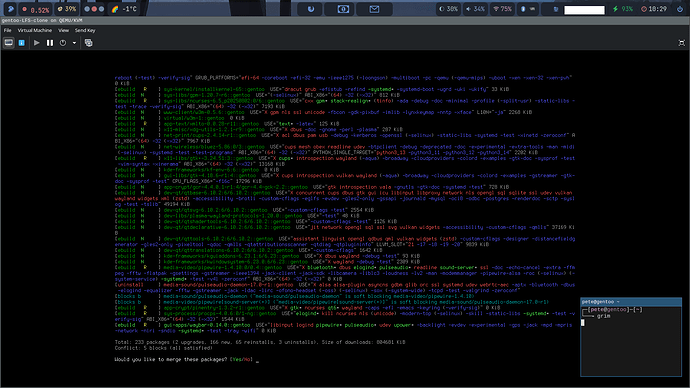Open the weather -1°C widget
The width and height of the screenshot is (690, 388).
tap(124, 9)
